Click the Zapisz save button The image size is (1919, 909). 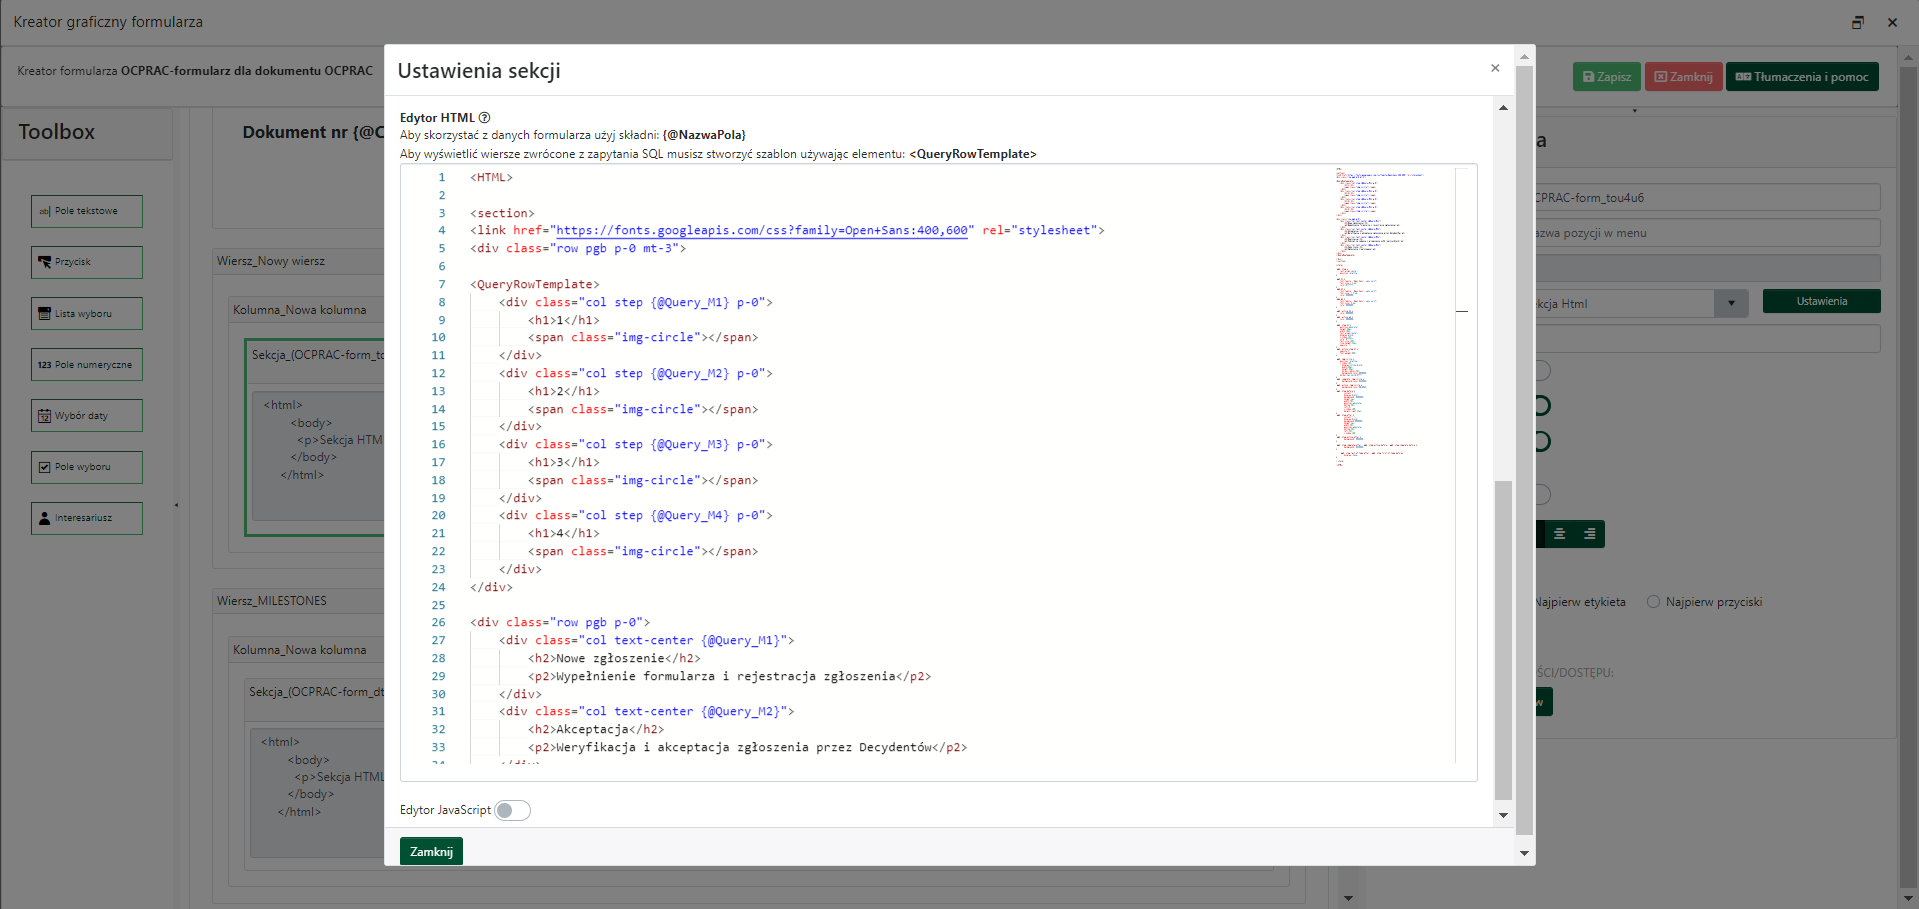click(x=1606, y=77)
